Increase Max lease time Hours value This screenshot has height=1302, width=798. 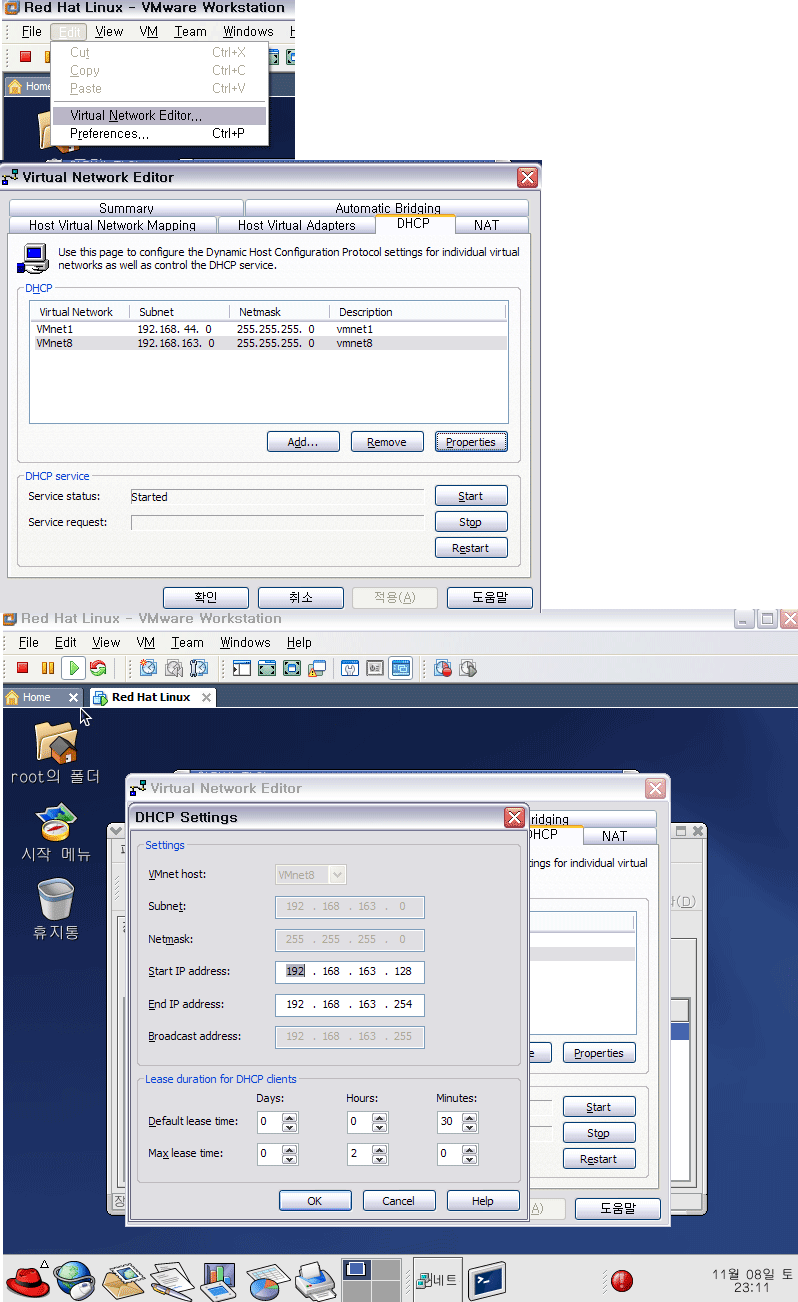380,1149
